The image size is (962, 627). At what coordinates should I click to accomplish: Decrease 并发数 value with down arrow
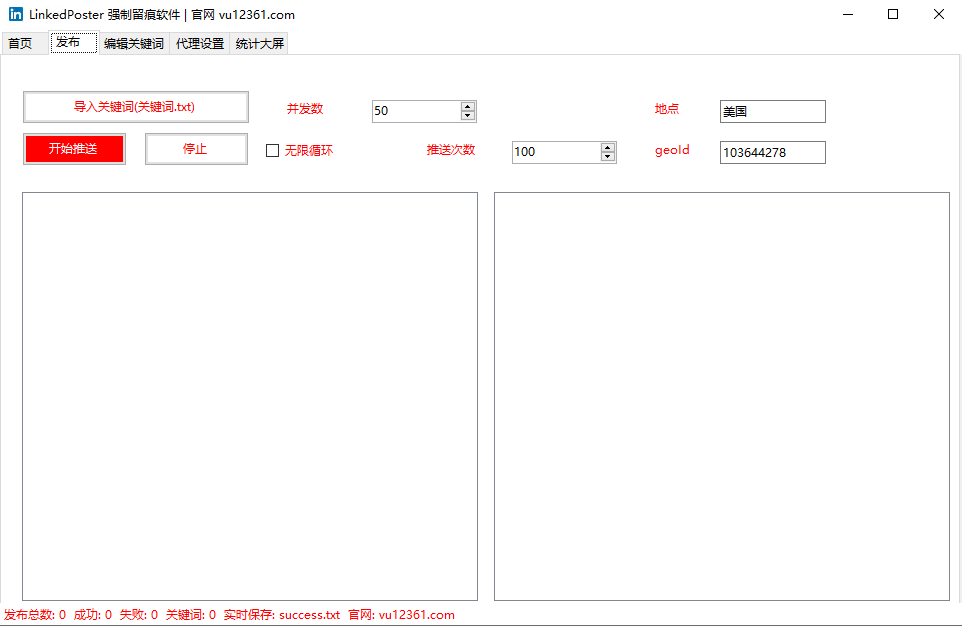[x=468, y=116]
